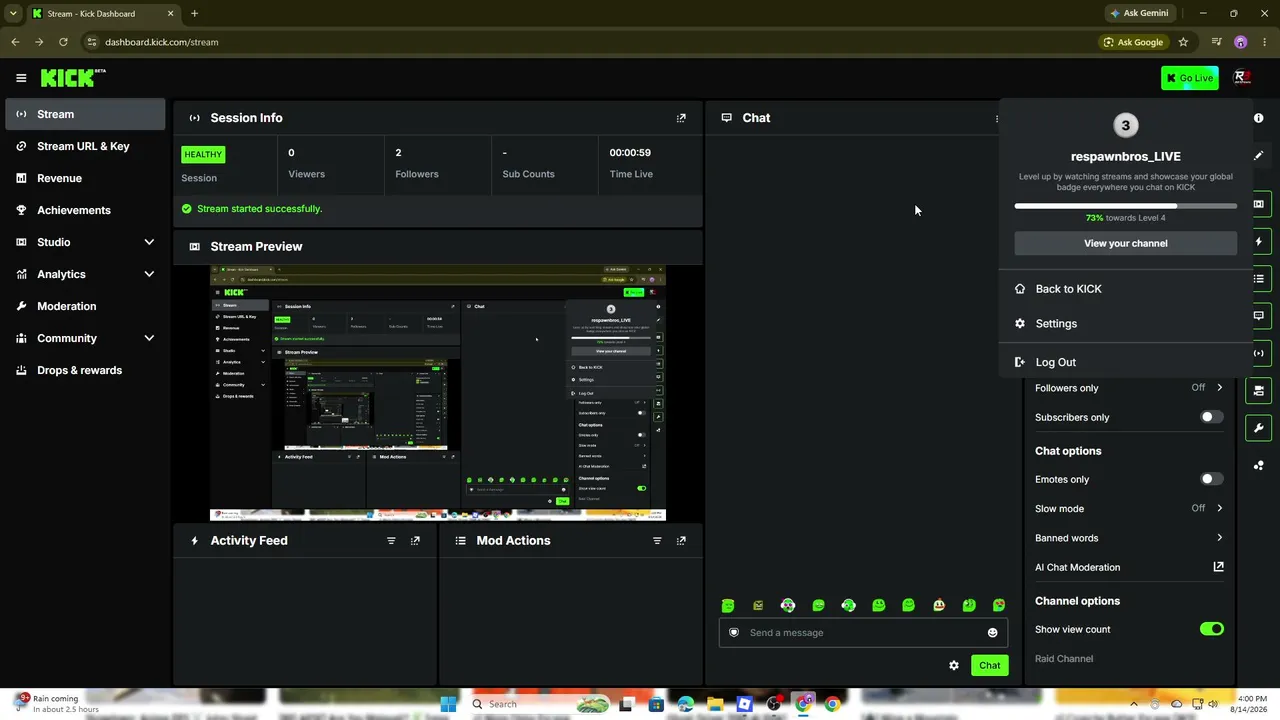Open Stream URL & Key page
This screenshot has height=720, width=1280.
pyautogui.click(x=85, y=146)
